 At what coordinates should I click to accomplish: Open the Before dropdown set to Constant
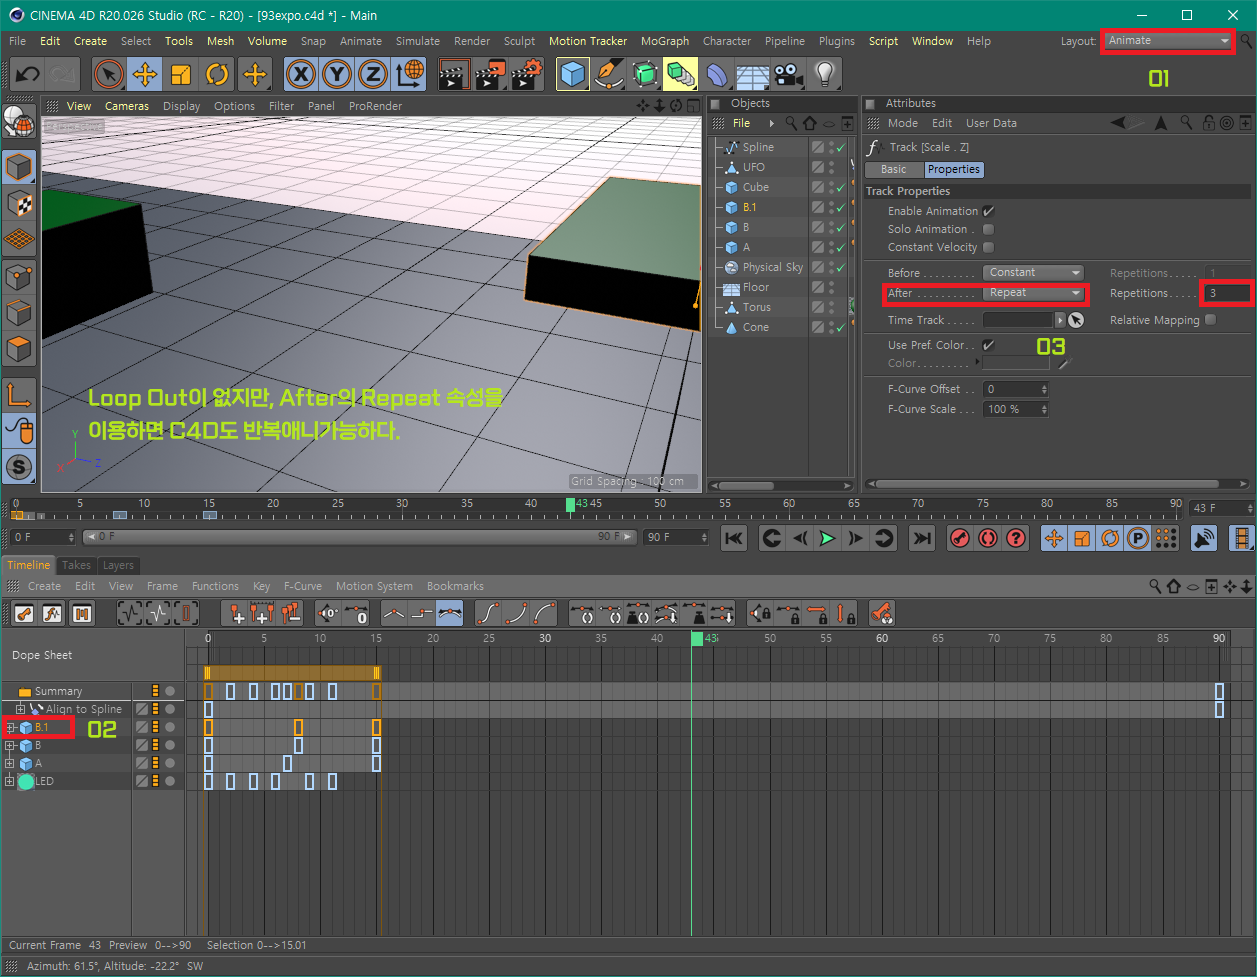[x=1034, y=273]
